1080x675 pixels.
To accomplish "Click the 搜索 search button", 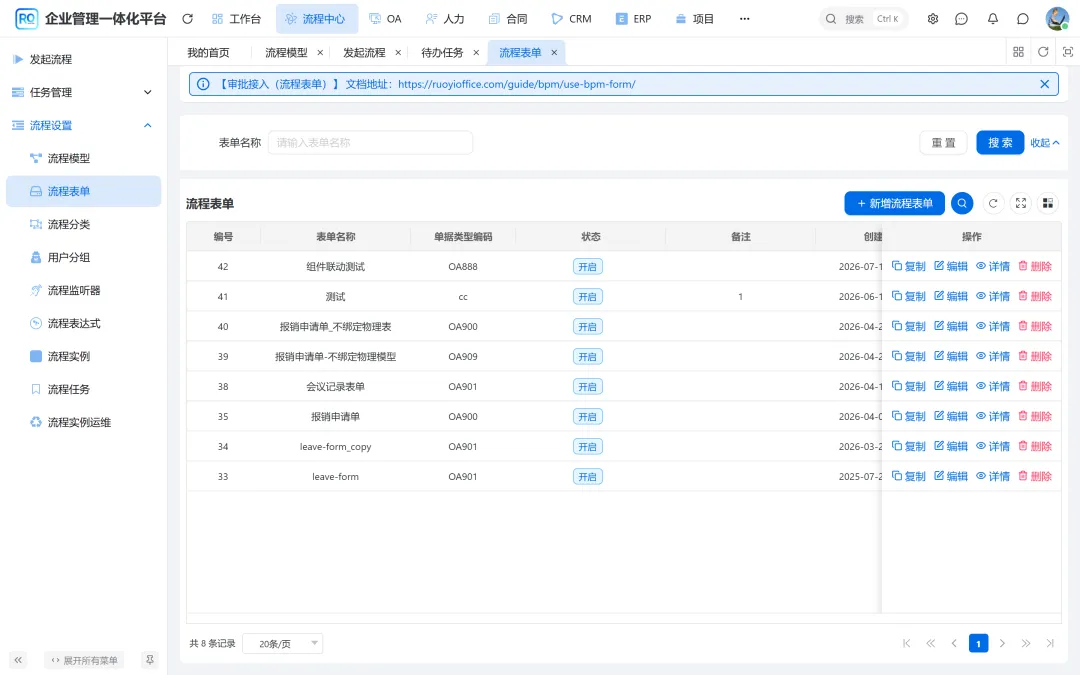I will pyautogui.click(x=1000, y=143).
